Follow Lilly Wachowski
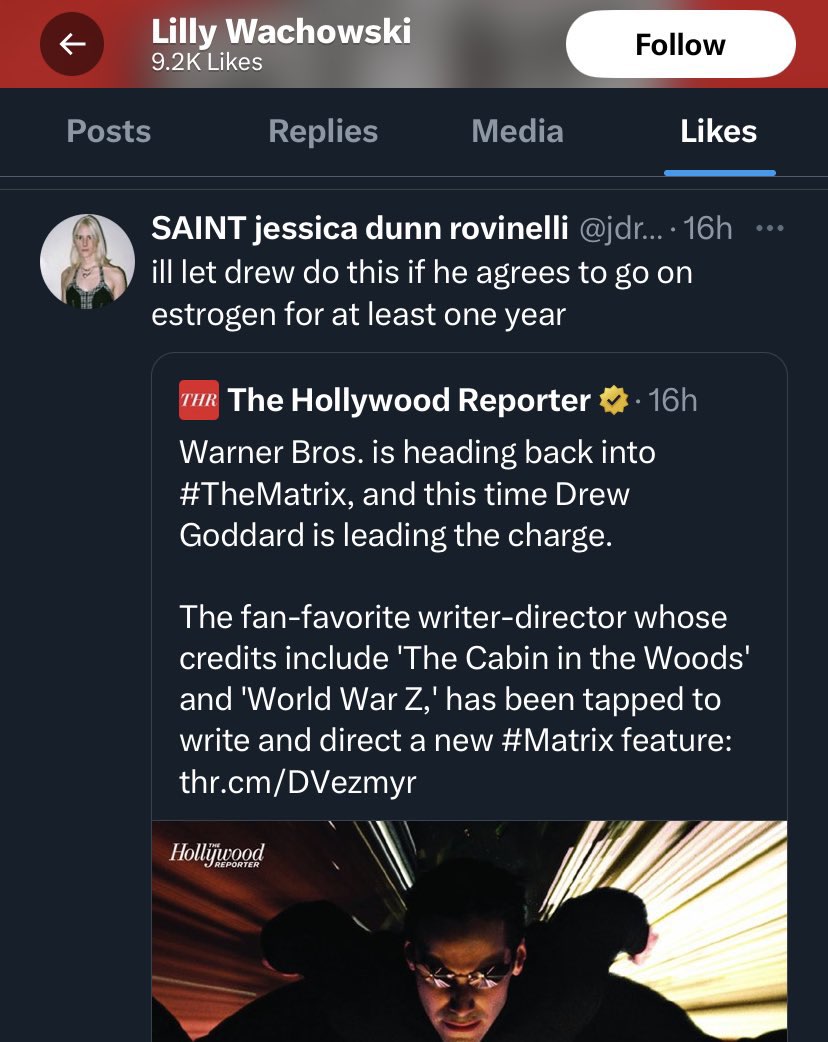This screenshot has width=828, height=1042. coord(680,45)
